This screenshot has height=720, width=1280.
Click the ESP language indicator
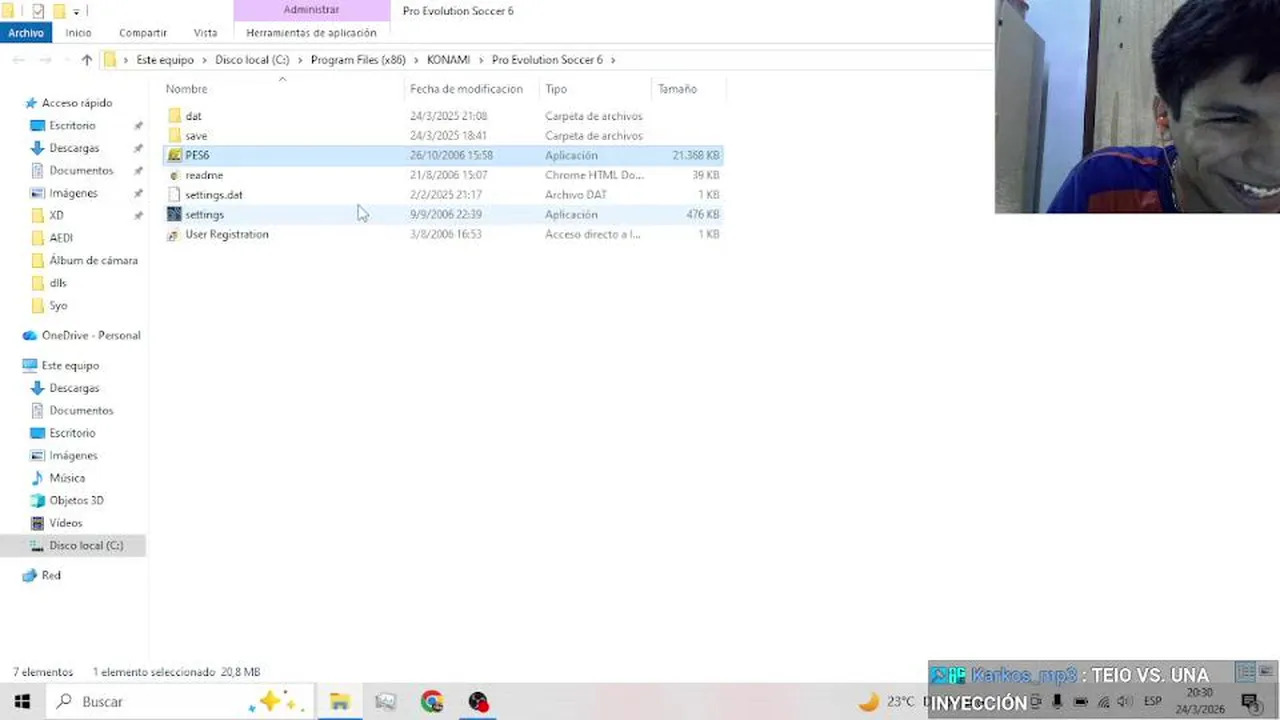click(1152, 702)
